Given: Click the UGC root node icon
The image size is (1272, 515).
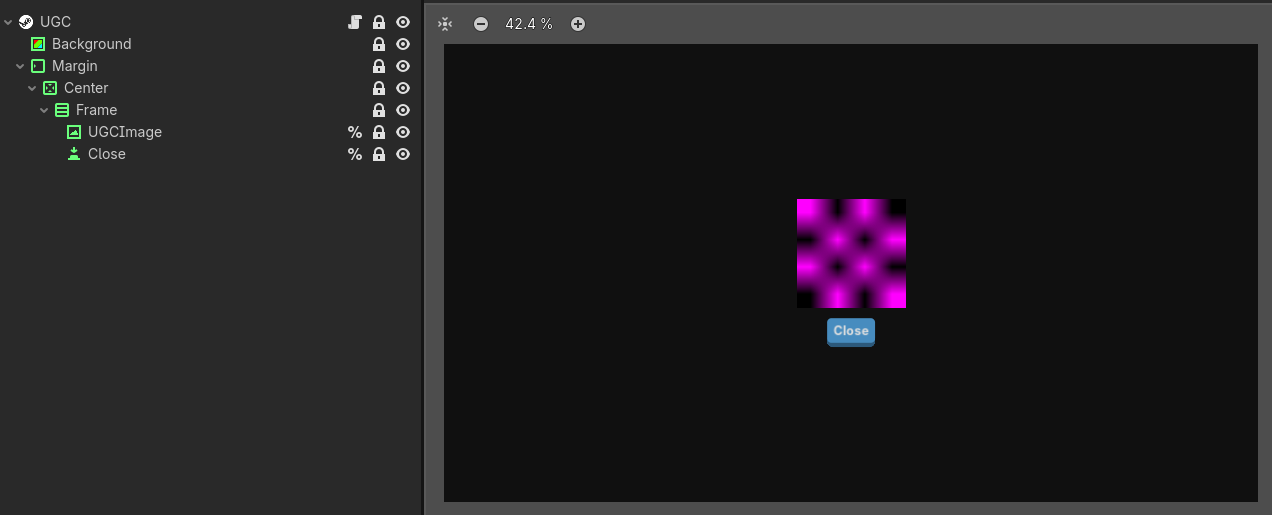Looking at the screenshot, I should pos(26,22).
